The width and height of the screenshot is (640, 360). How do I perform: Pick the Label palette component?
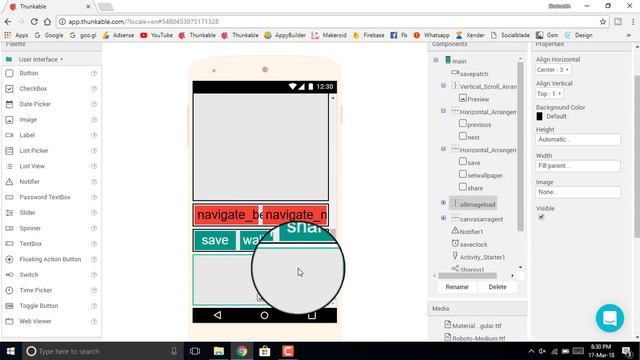[27, 135]
